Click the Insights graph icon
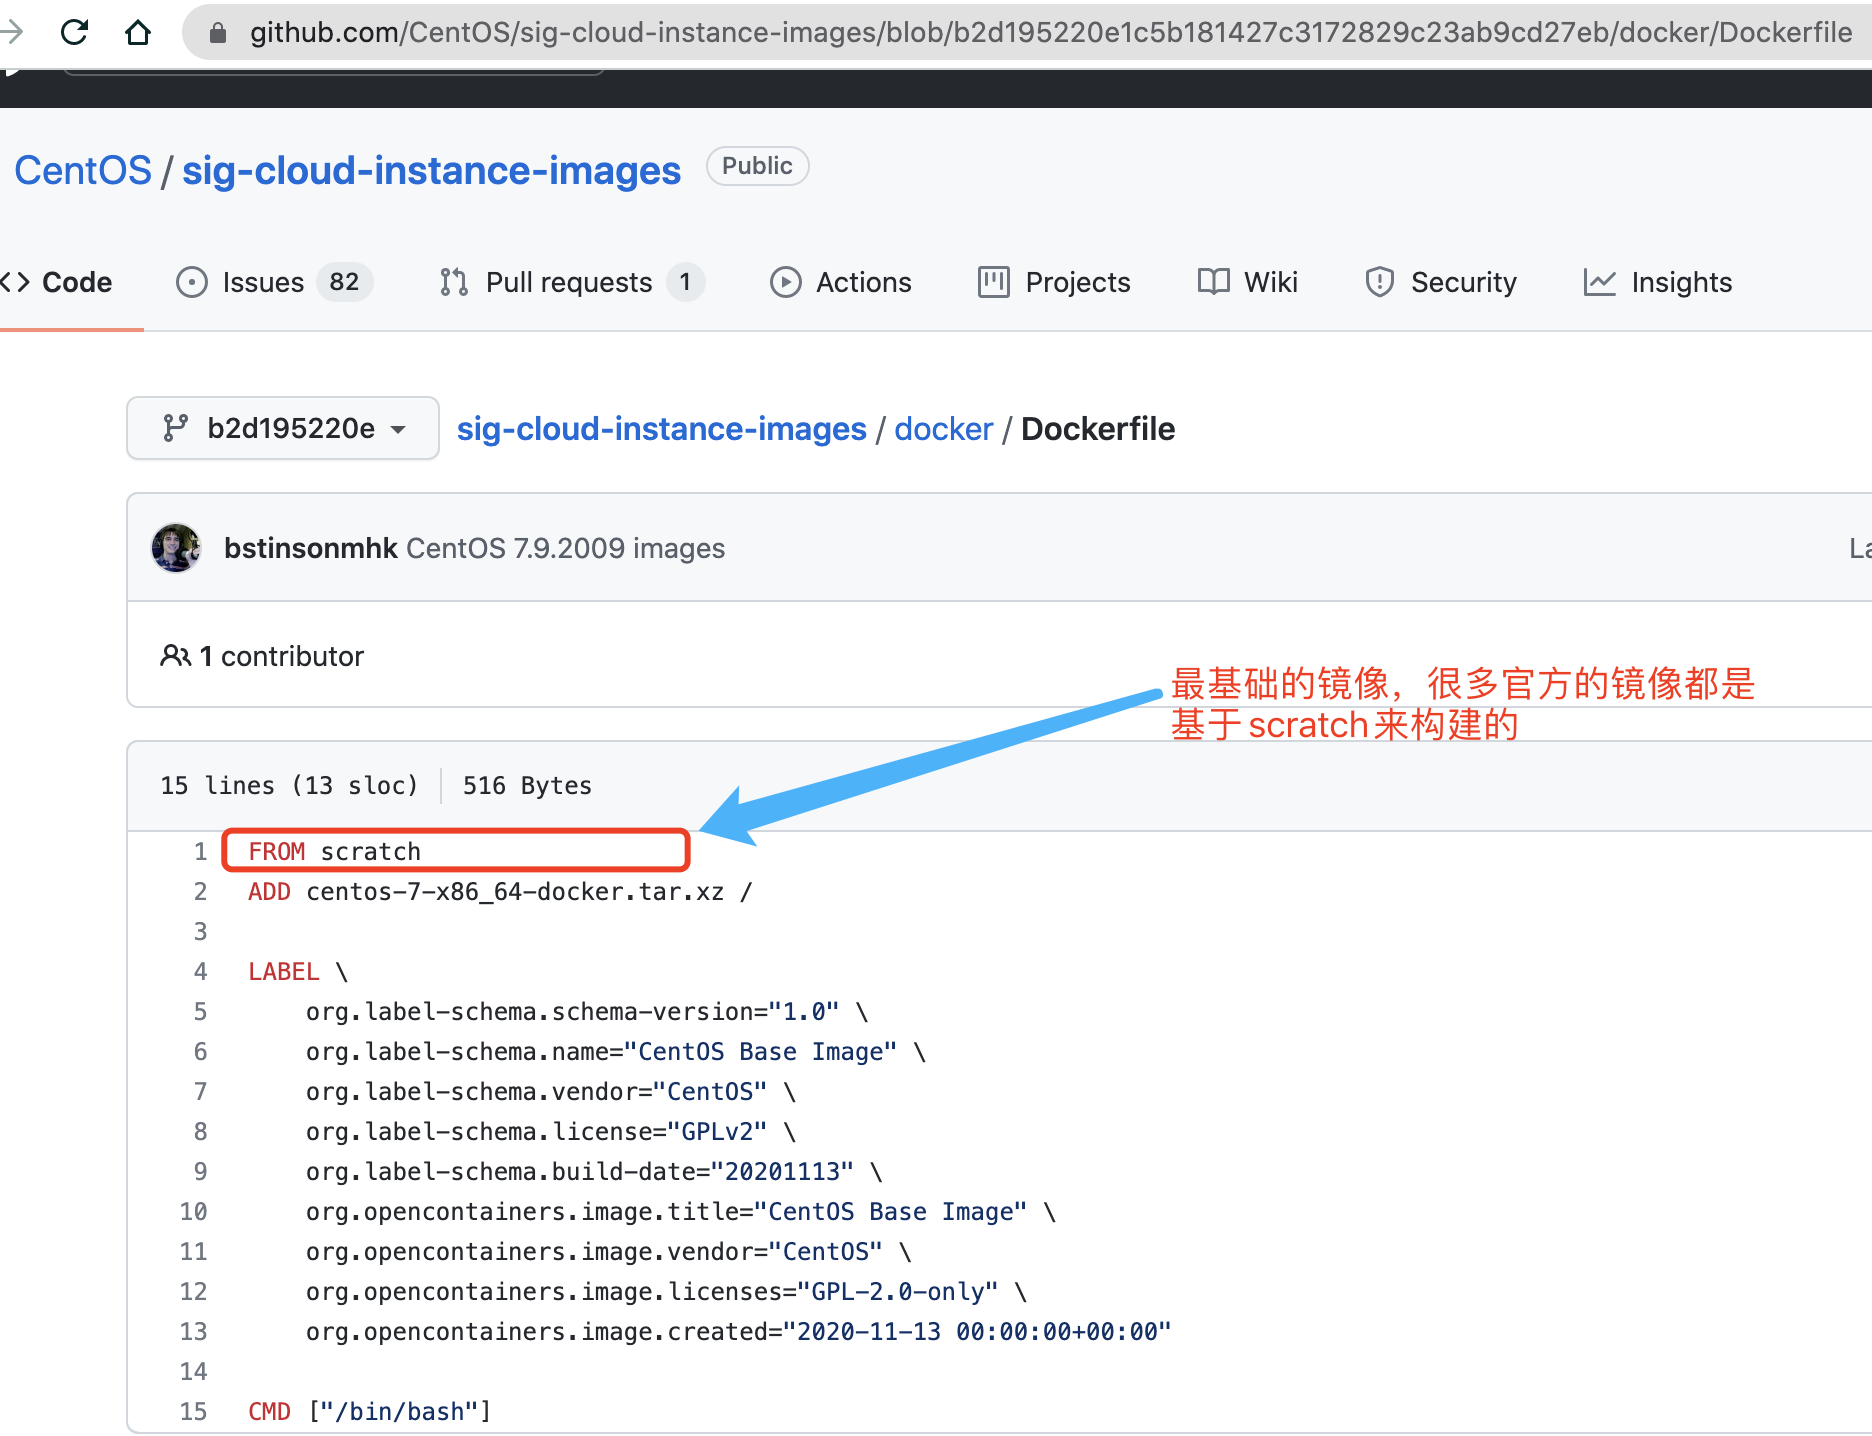 (1600, 282)
